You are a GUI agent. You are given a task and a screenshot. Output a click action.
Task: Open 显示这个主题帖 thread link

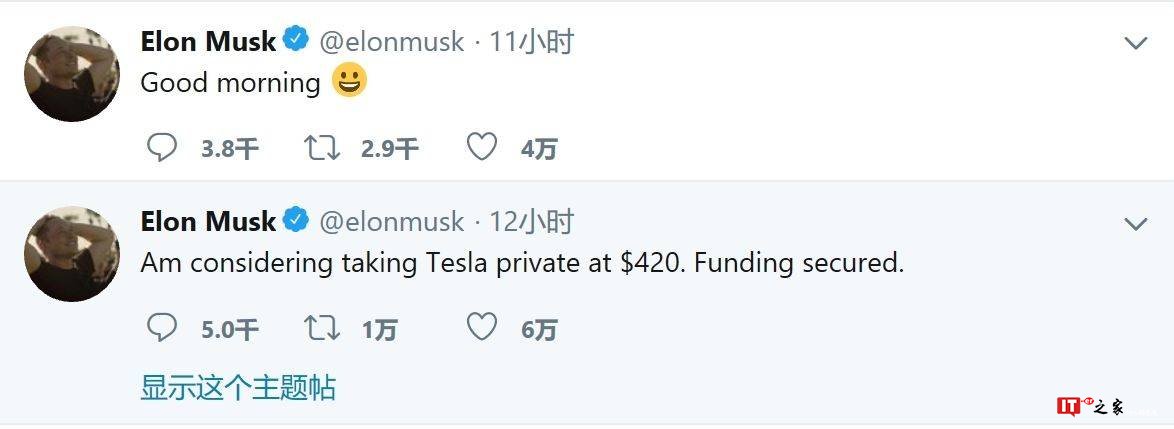pos(238,387)
